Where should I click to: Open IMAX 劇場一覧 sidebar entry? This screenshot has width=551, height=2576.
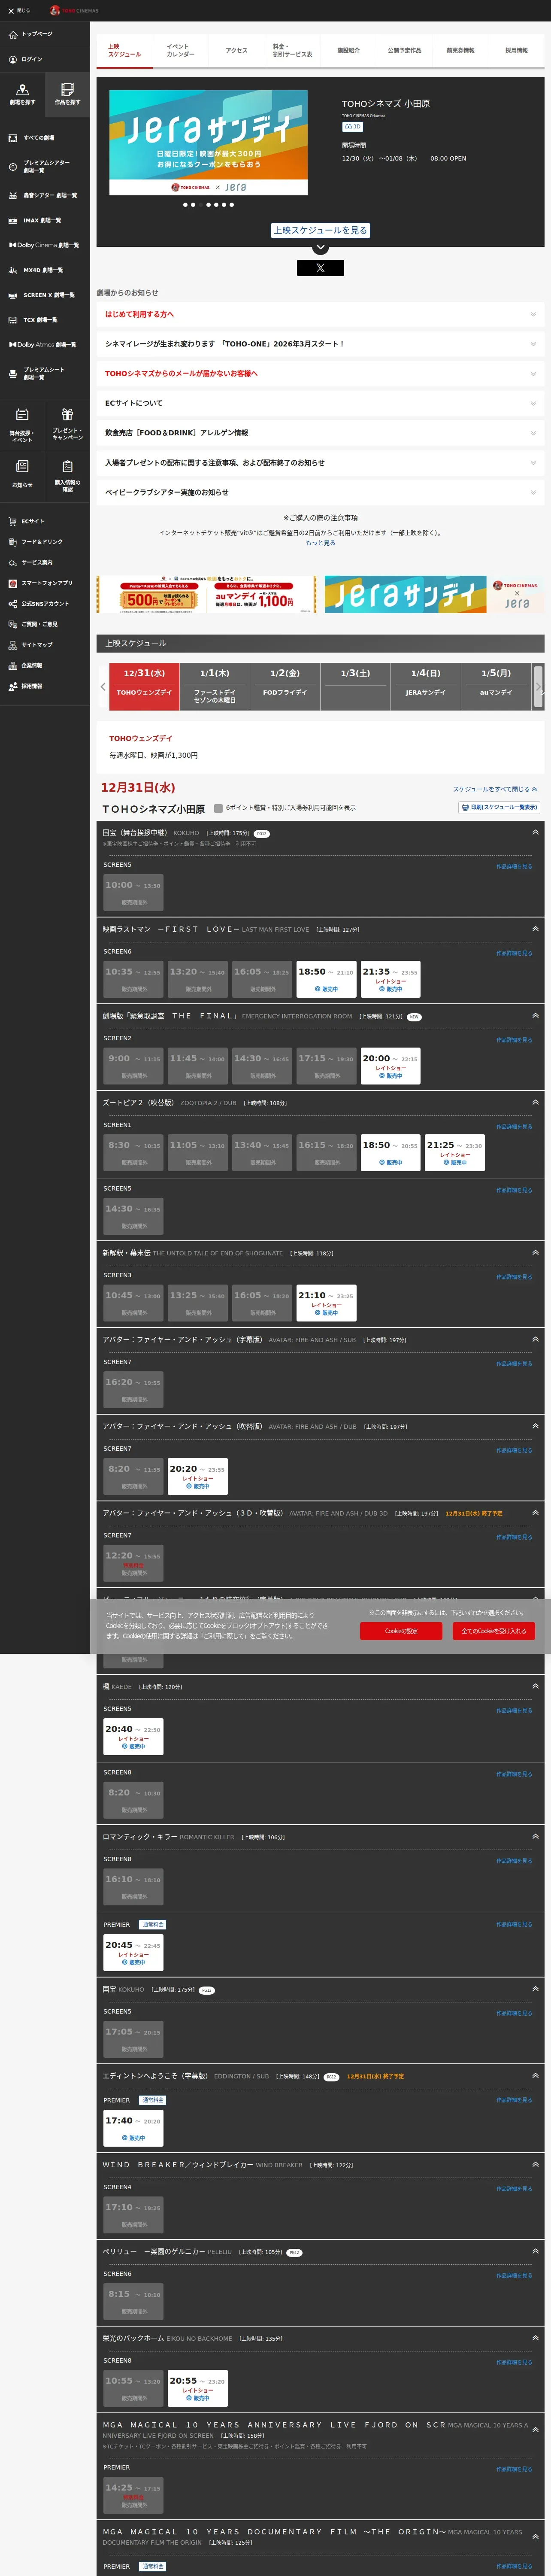[35, 220]
